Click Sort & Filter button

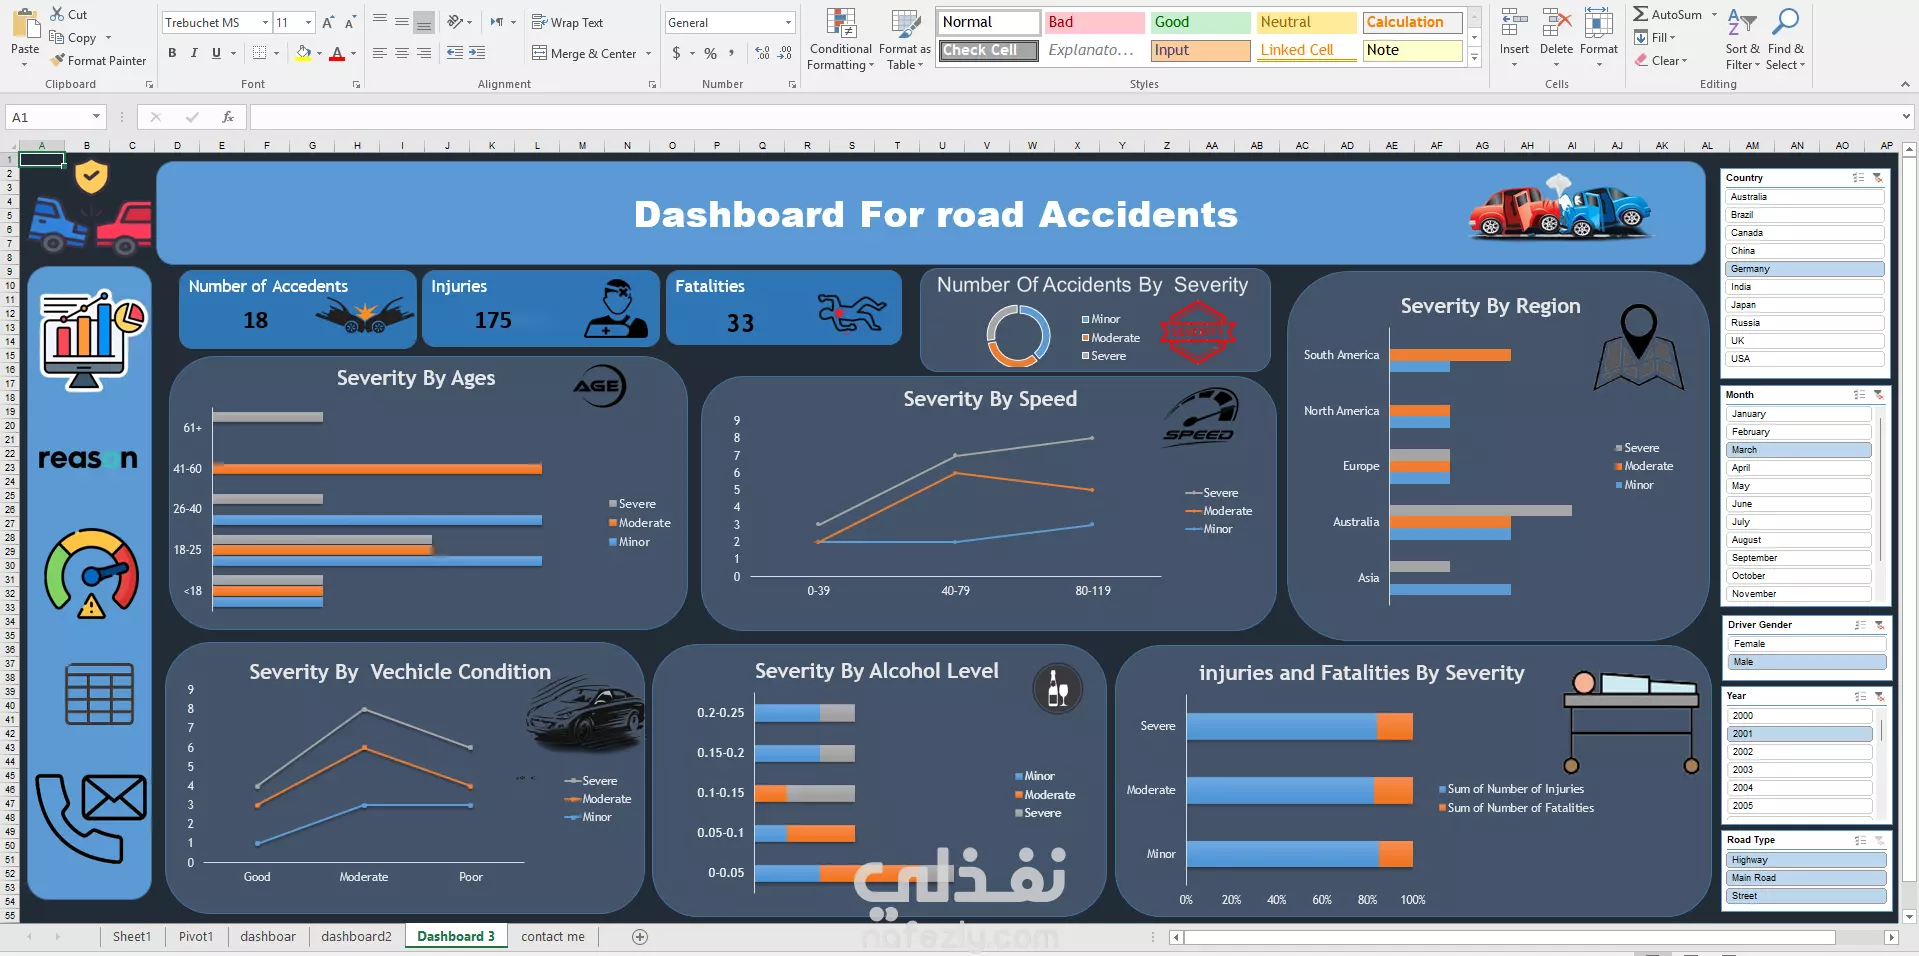point(1742,39)
